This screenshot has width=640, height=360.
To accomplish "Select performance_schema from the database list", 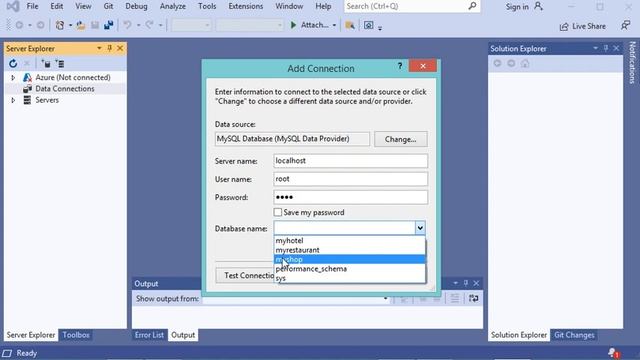I will click(349, 269).
